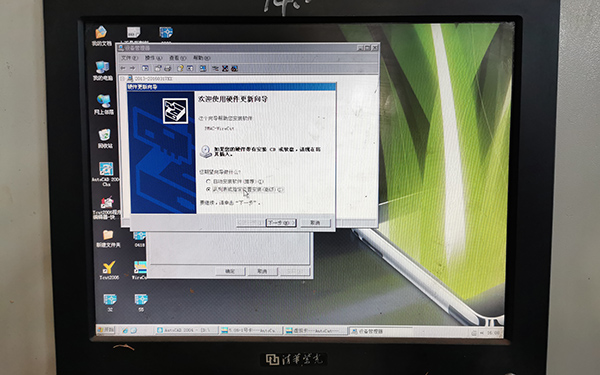Click 下一步 in the hardware update wizard

[x=281, y=223]
